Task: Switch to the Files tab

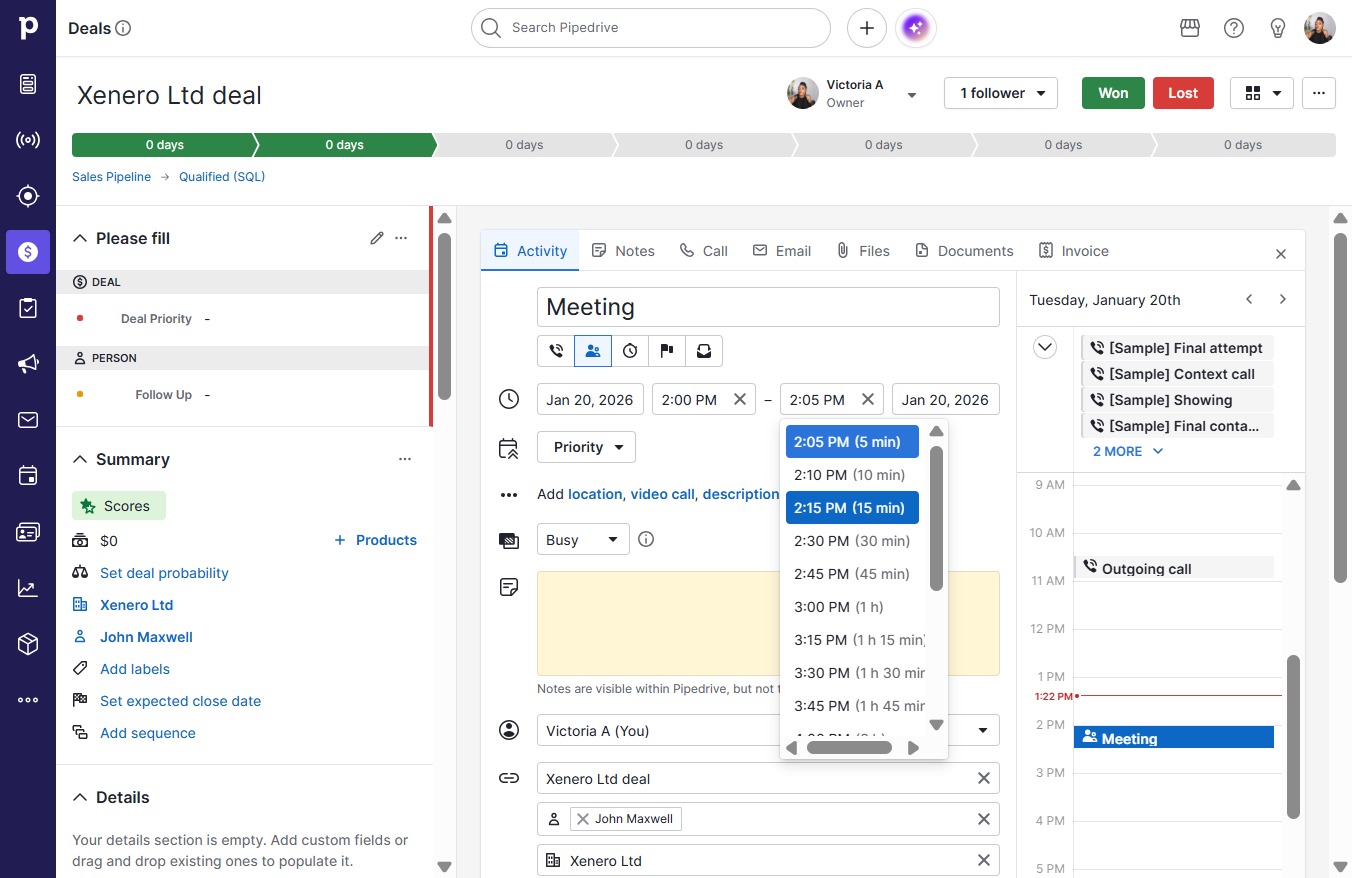Action: coord(863,251)
